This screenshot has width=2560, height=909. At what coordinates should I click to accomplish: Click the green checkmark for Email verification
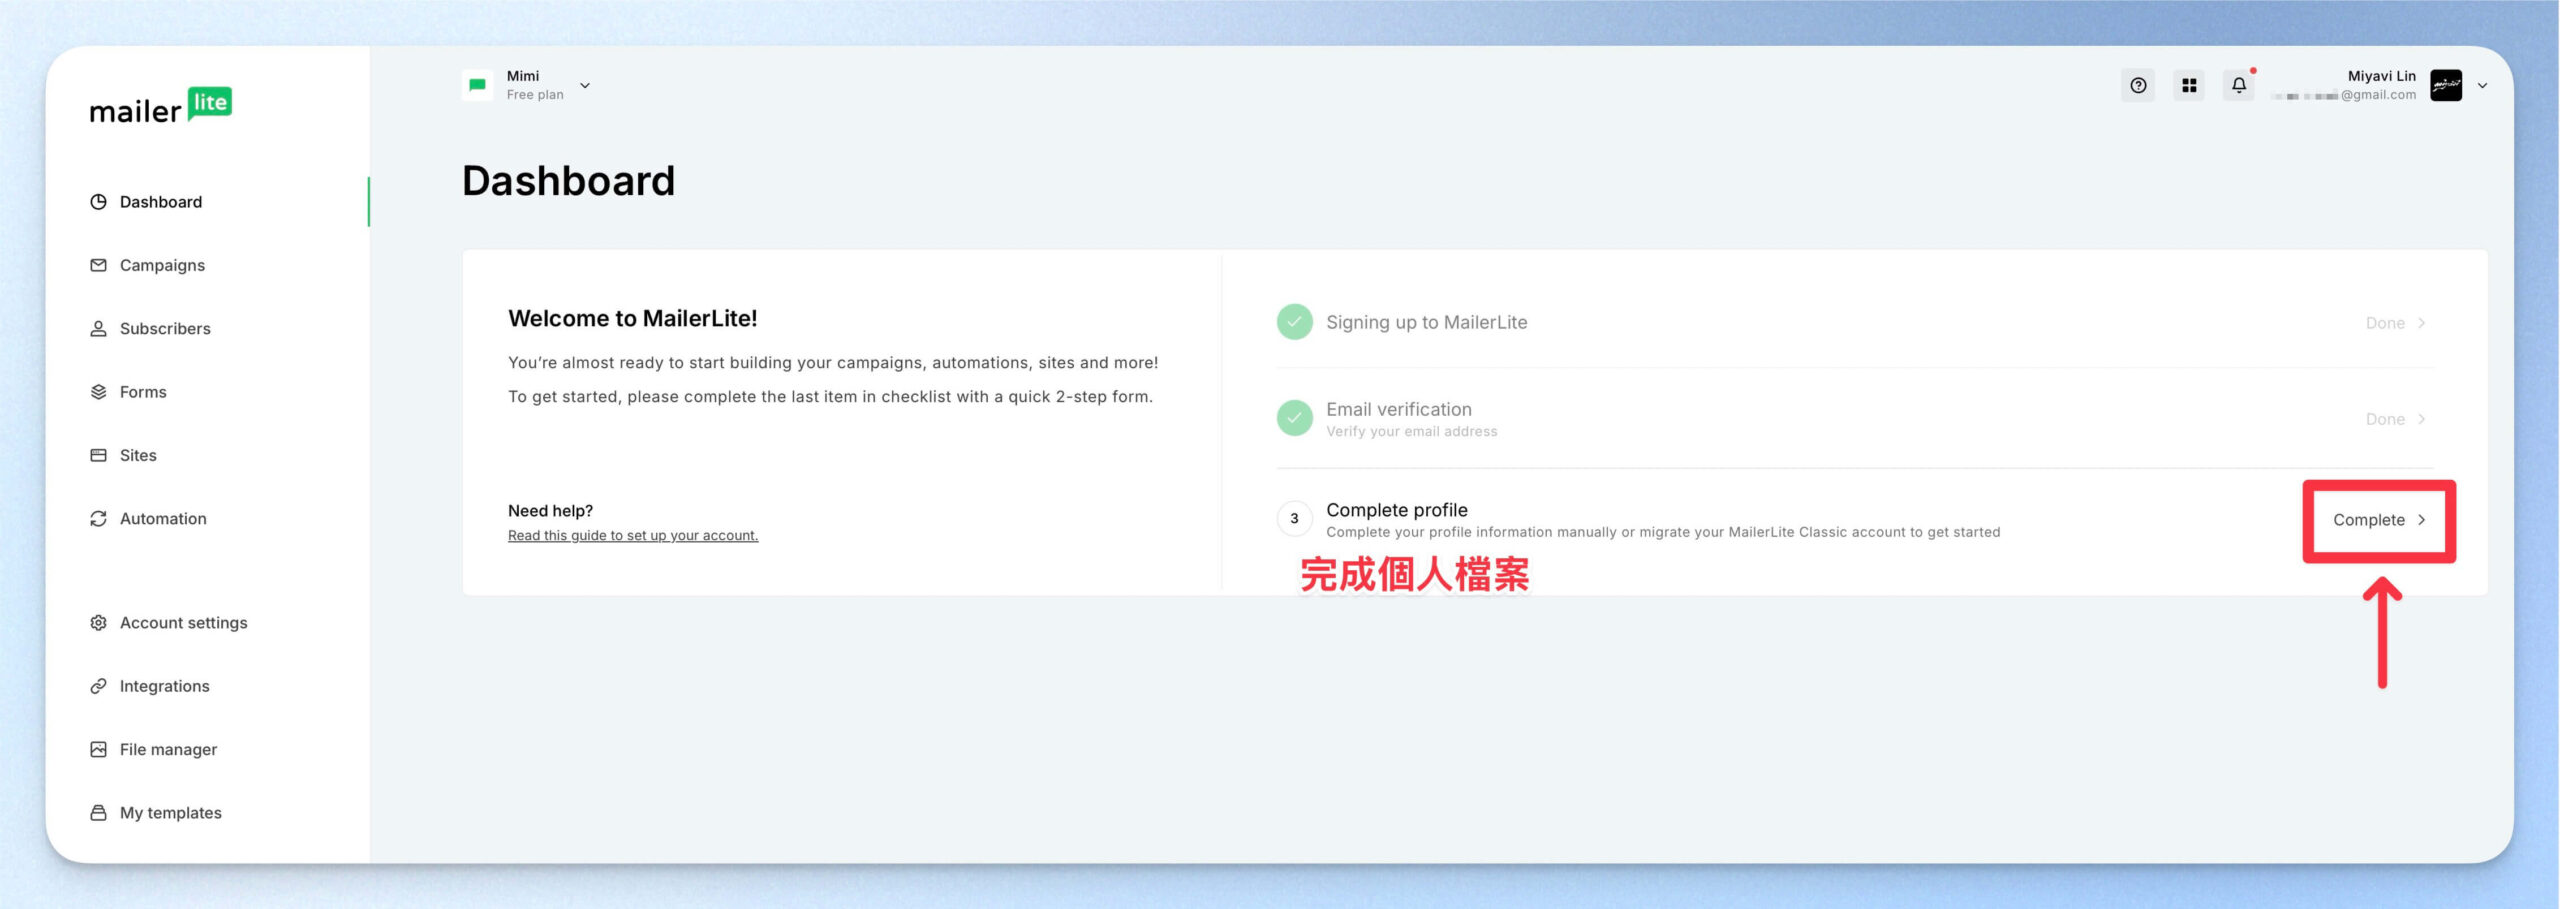pyautogui.click(x=1295, y=418)
